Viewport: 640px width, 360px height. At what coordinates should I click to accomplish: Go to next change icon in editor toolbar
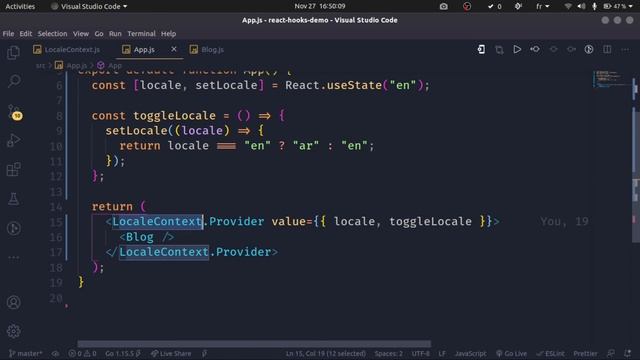[571, 49]
